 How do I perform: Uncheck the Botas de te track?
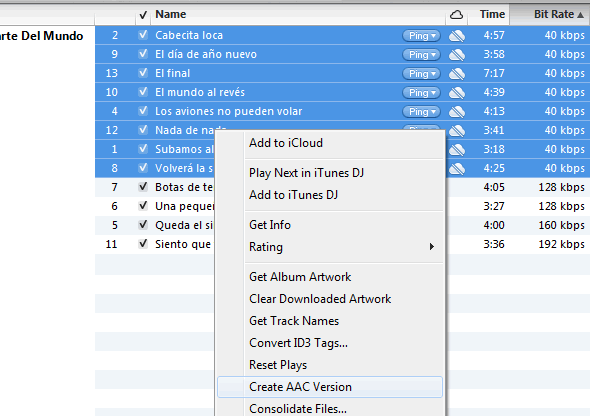point(143,187)
